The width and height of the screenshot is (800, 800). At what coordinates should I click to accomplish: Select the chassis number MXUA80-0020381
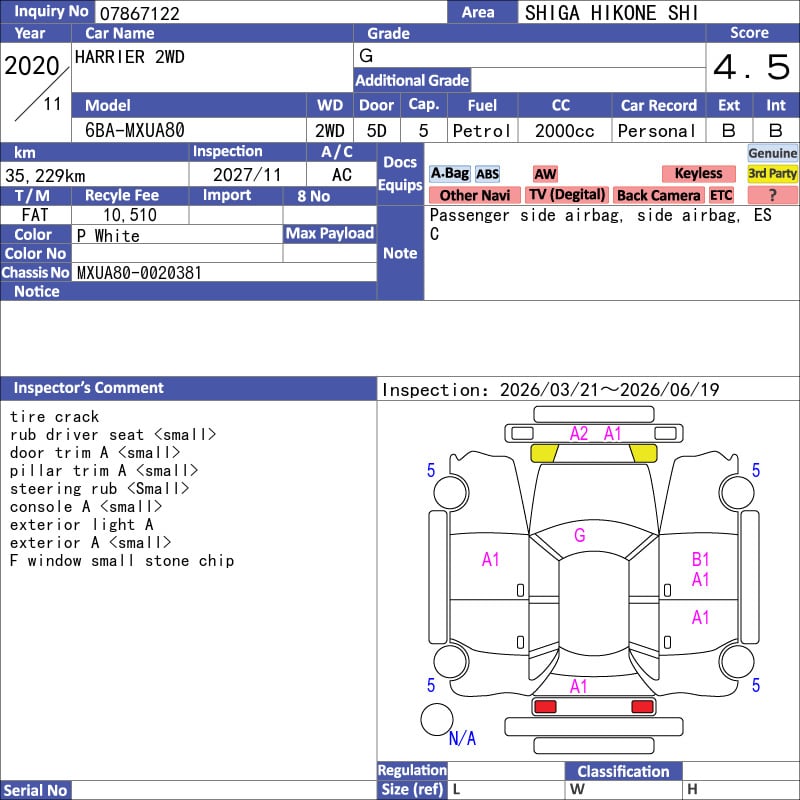[139, 272]
